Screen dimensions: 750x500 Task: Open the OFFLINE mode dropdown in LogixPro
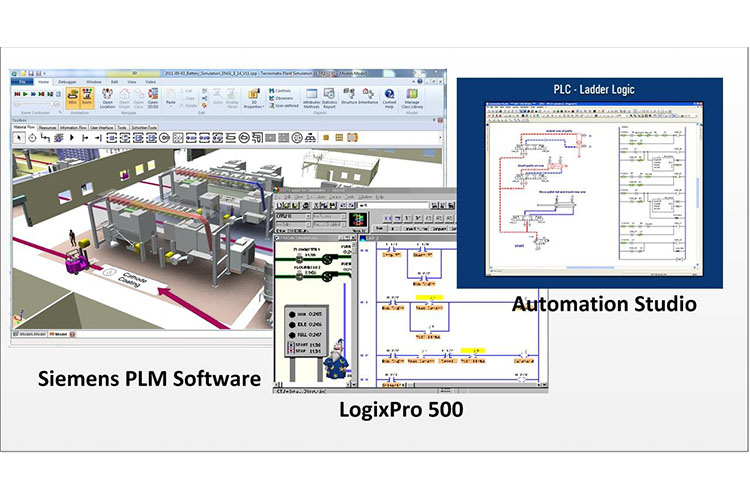coord(293,216)
